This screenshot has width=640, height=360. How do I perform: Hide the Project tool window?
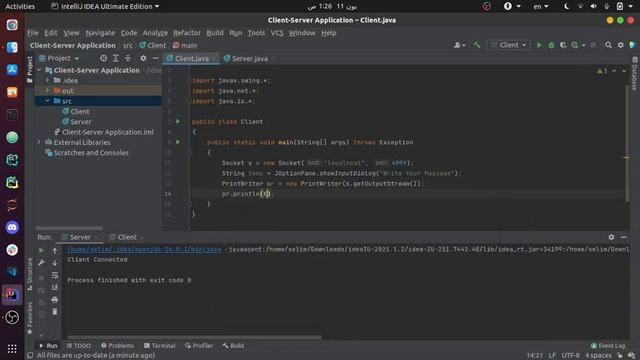pos(155,58)
